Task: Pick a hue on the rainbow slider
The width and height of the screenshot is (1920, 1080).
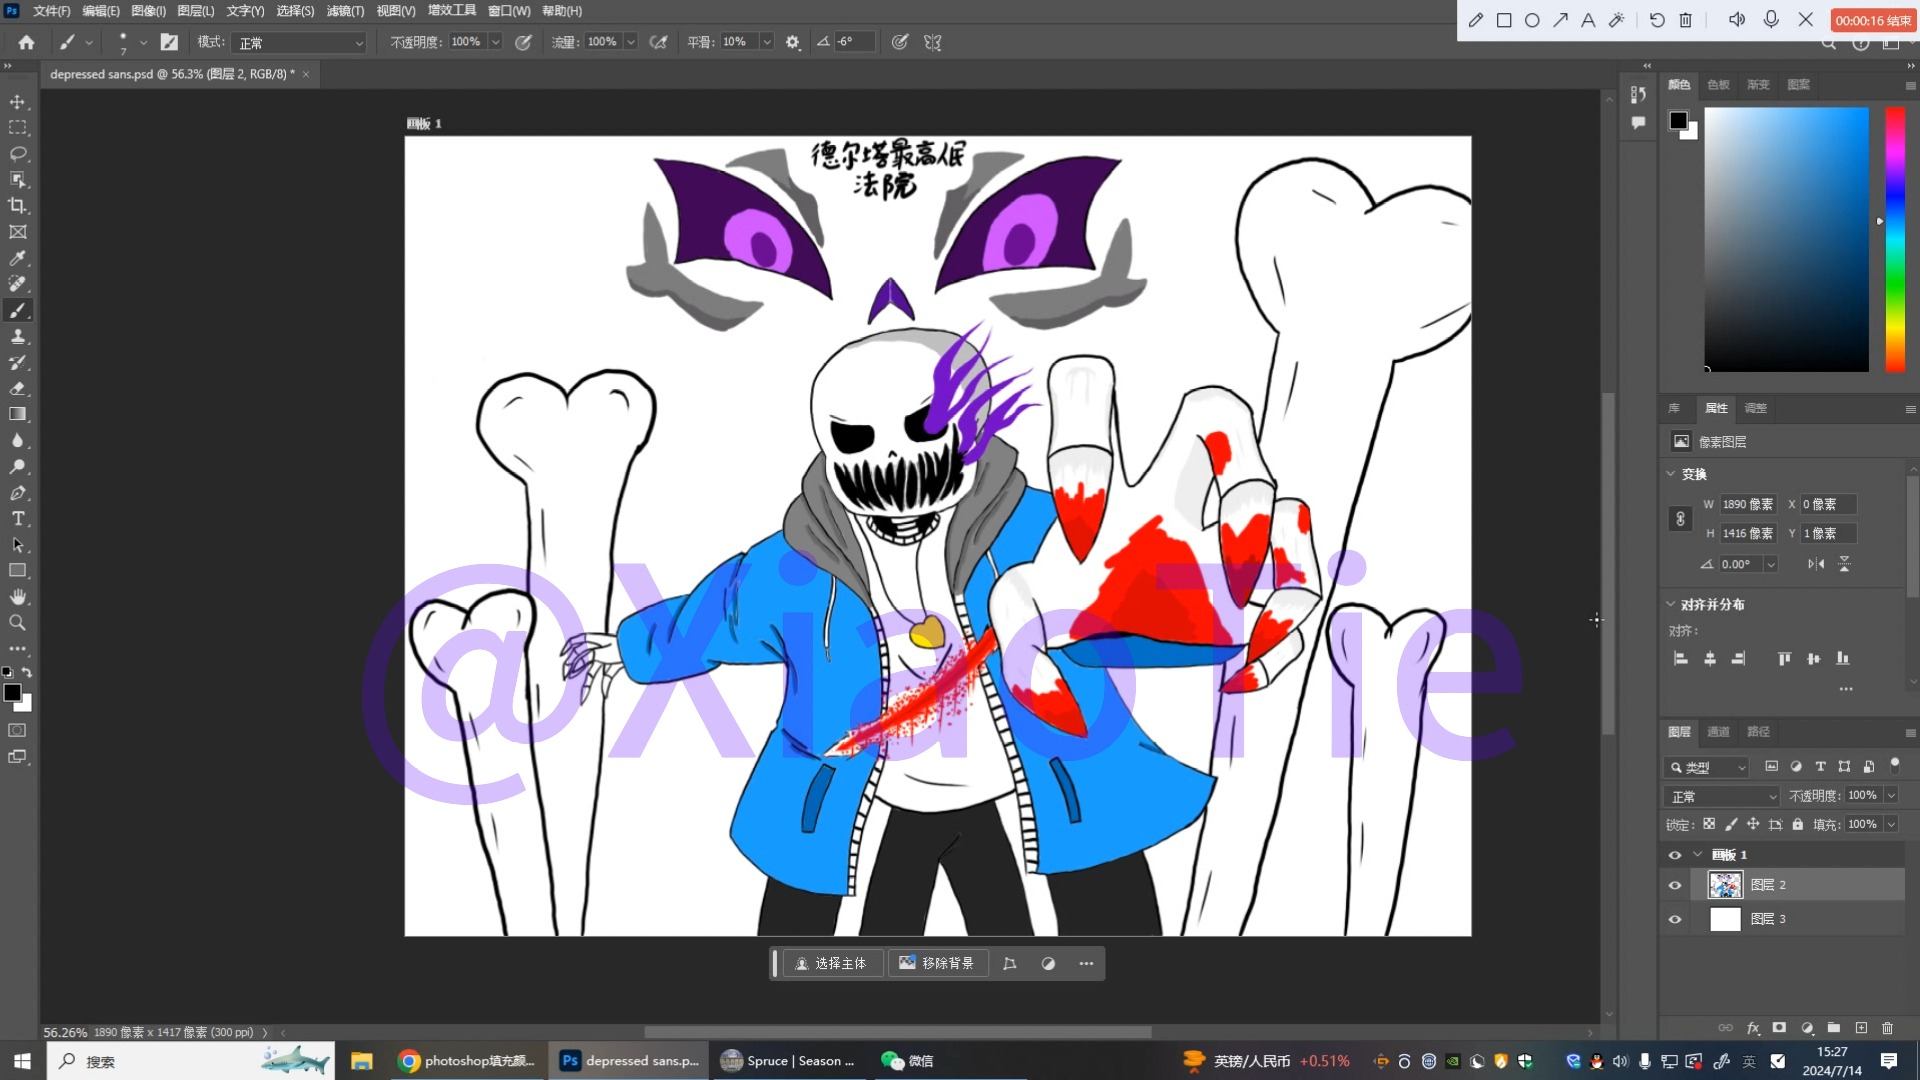Action: coord(1895,240)
